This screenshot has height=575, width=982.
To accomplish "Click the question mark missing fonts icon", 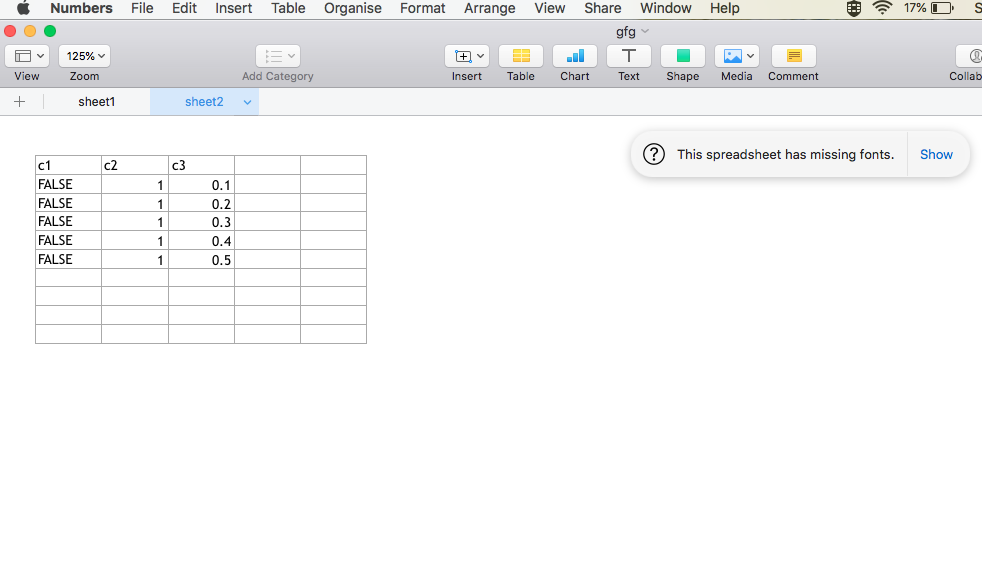I will [654, 154].
